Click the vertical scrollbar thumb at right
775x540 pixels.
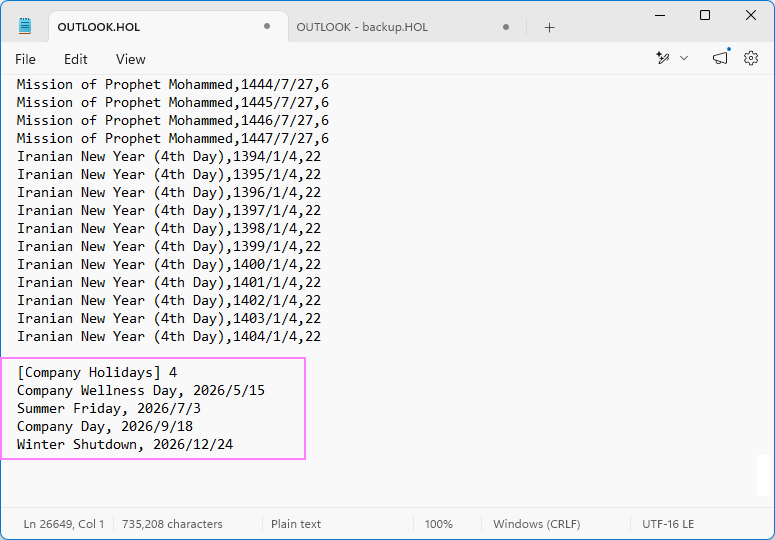[765, 476]
